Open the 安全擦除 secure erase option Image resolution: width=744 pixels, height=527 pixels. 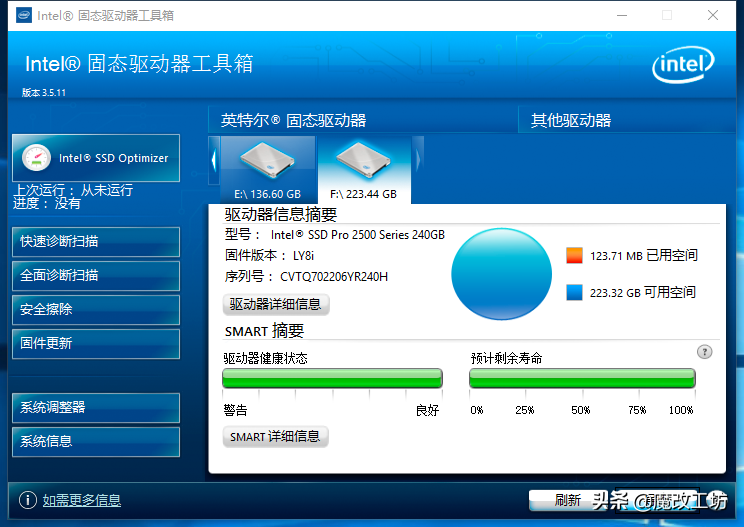pyautogui.click(x=96, y=310)
